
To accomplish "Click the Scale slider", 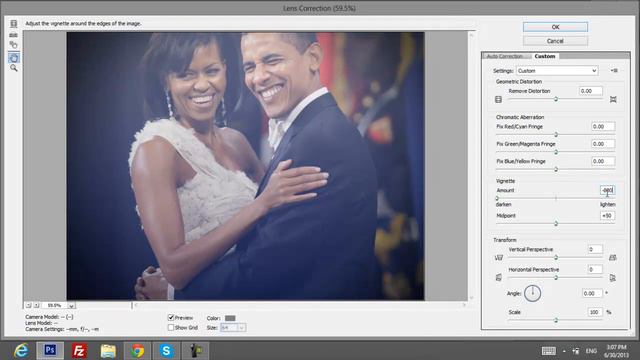I will pyautogui.click(x=556, y=320).
